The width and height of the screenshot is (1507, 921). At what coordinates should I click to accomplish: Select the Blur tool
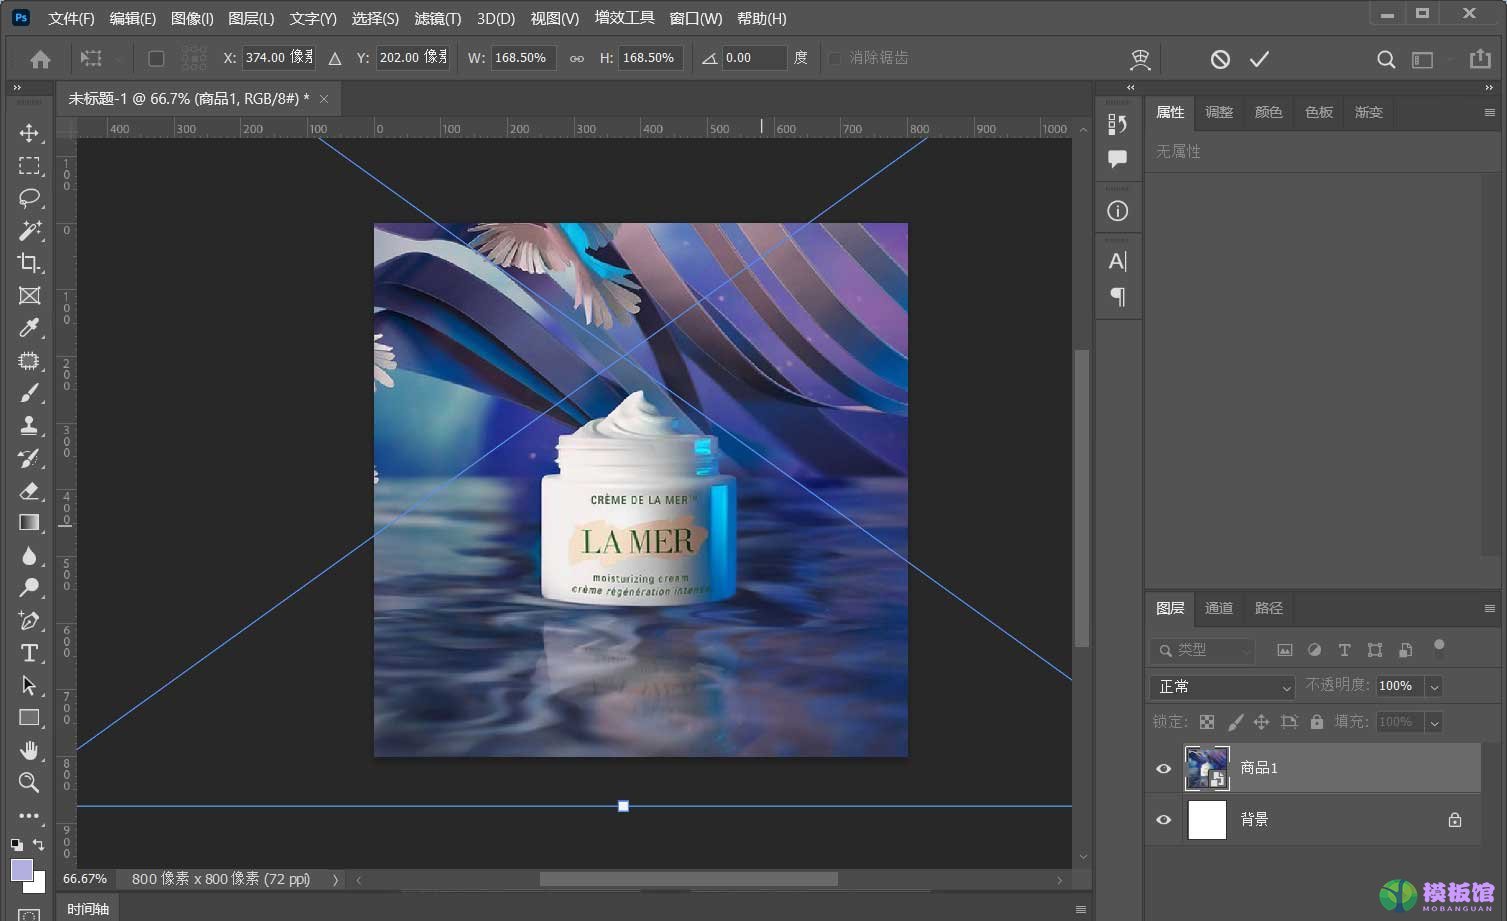click(29, 555)
